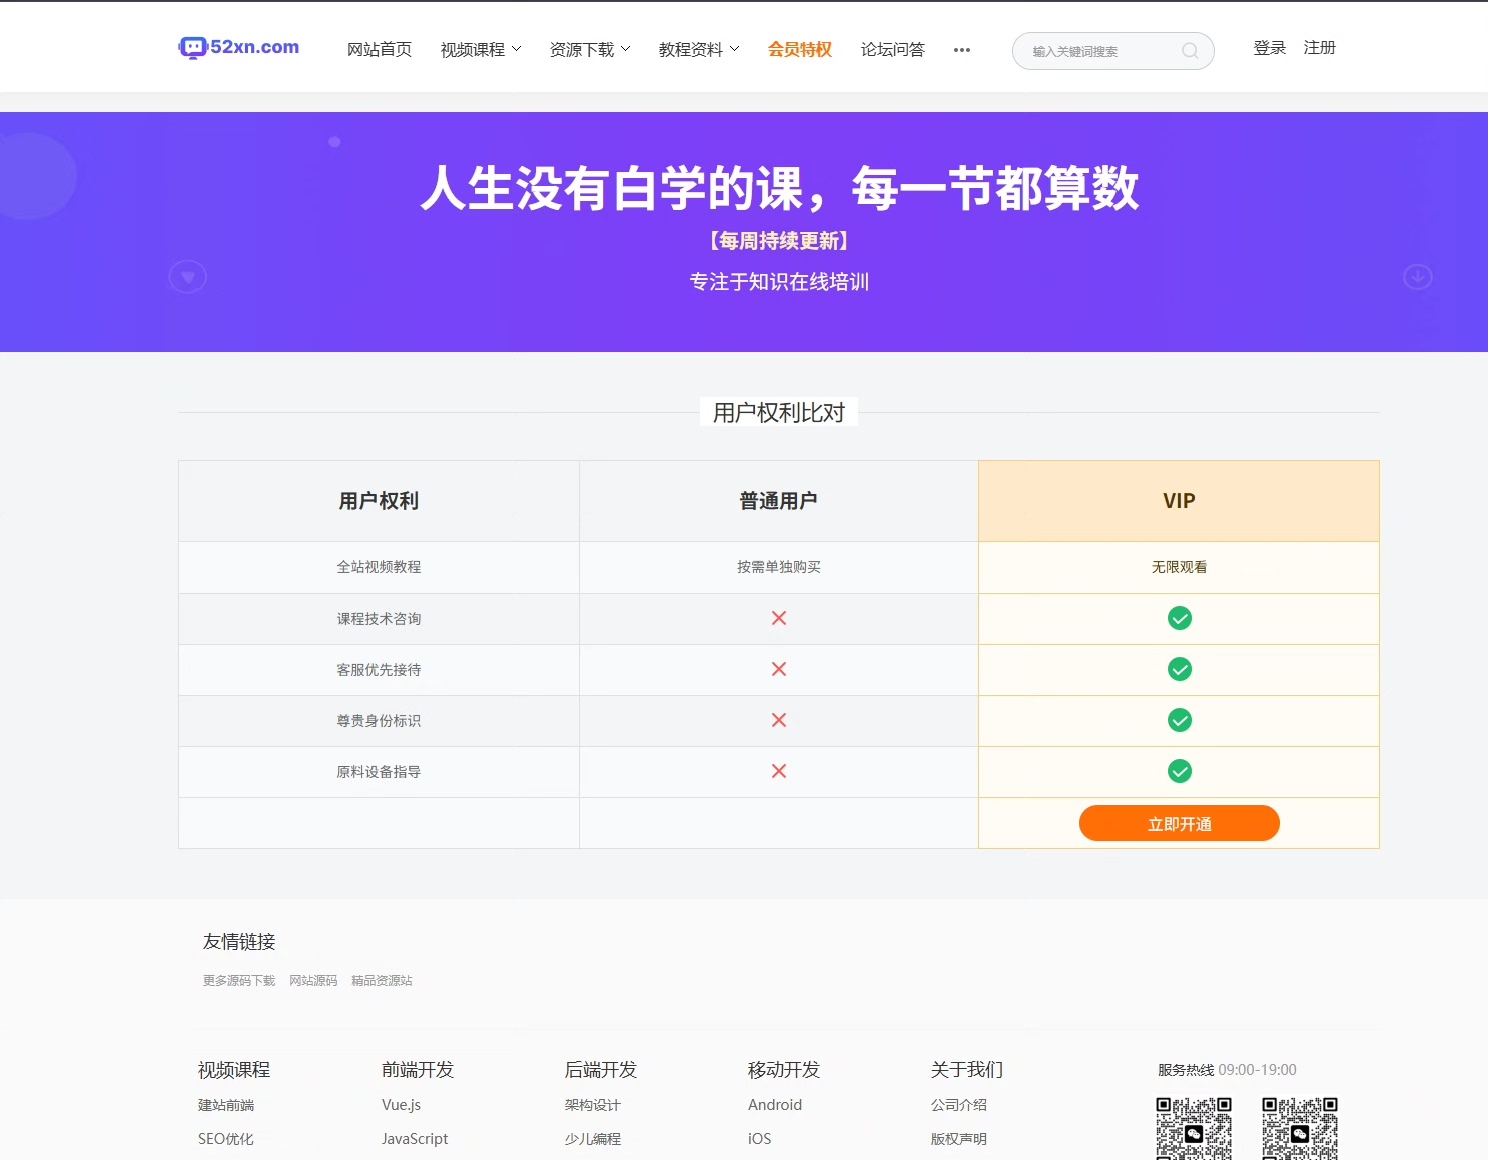Open the 论坛问答 section
Viewport: 1488px width, 1160px height.
pyautogui.click(x=892, y=49)
